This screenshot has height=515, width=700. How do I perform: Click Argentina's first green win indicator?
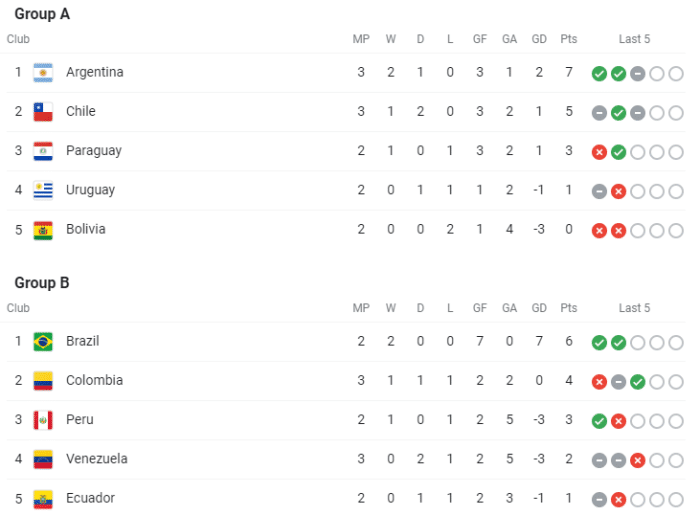pyautogui.click(x=599, y=74)
